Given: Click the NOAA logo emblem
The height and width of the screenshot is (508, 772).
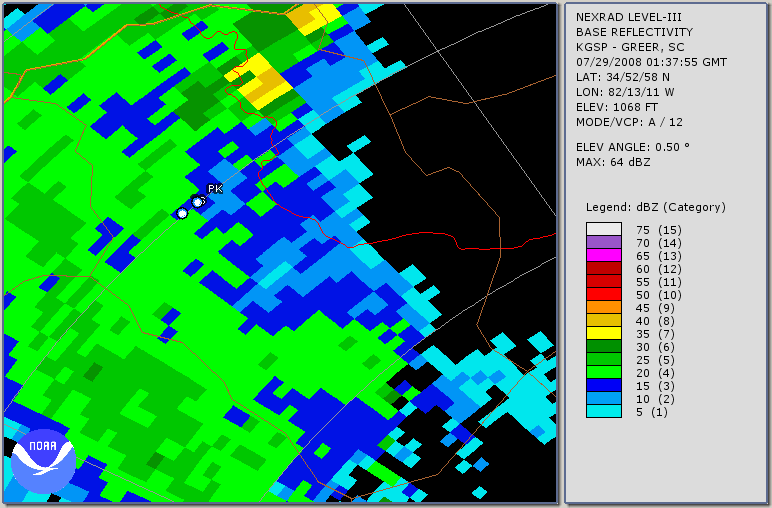Looking at the screenshot, I should [x=43, y=462].
